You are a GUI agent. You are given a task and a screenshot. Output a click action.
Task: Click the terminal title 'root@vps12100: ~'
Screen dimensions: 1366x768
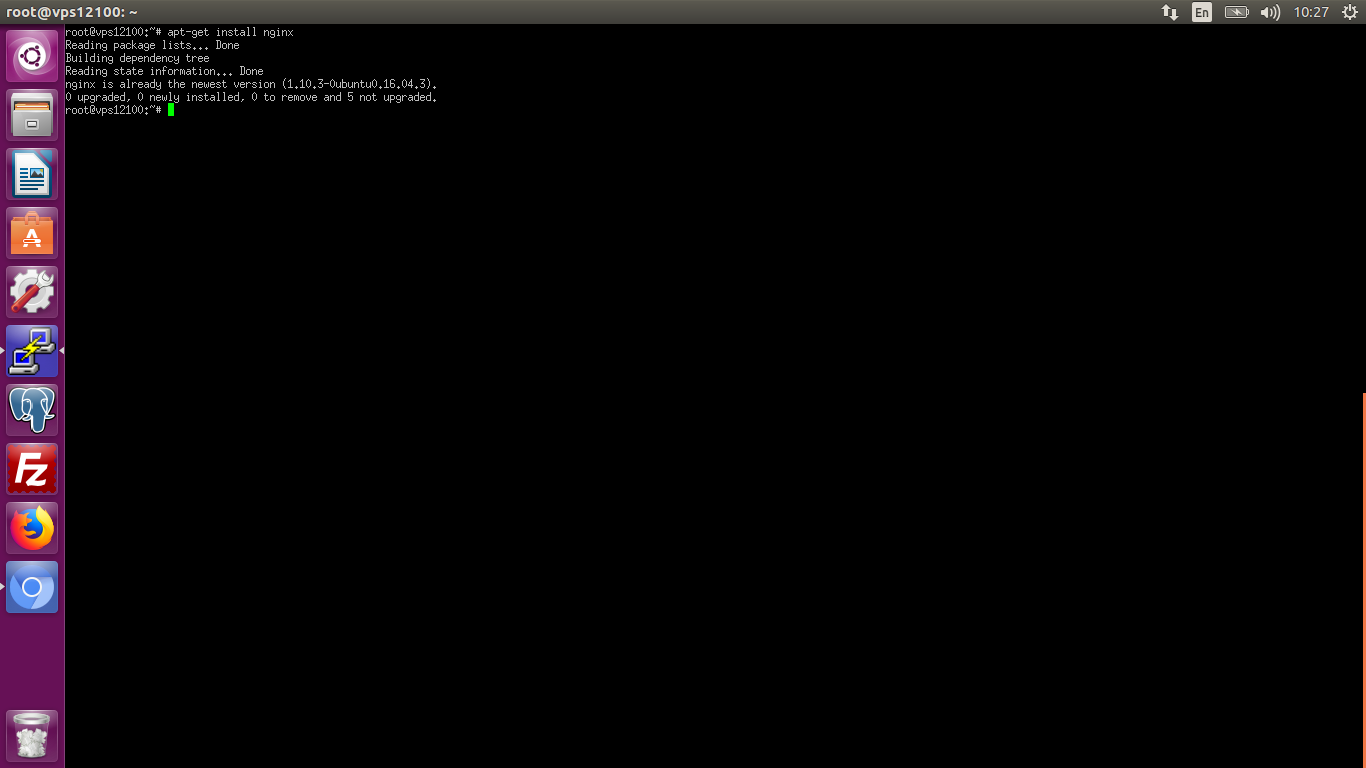click(72, 12)
